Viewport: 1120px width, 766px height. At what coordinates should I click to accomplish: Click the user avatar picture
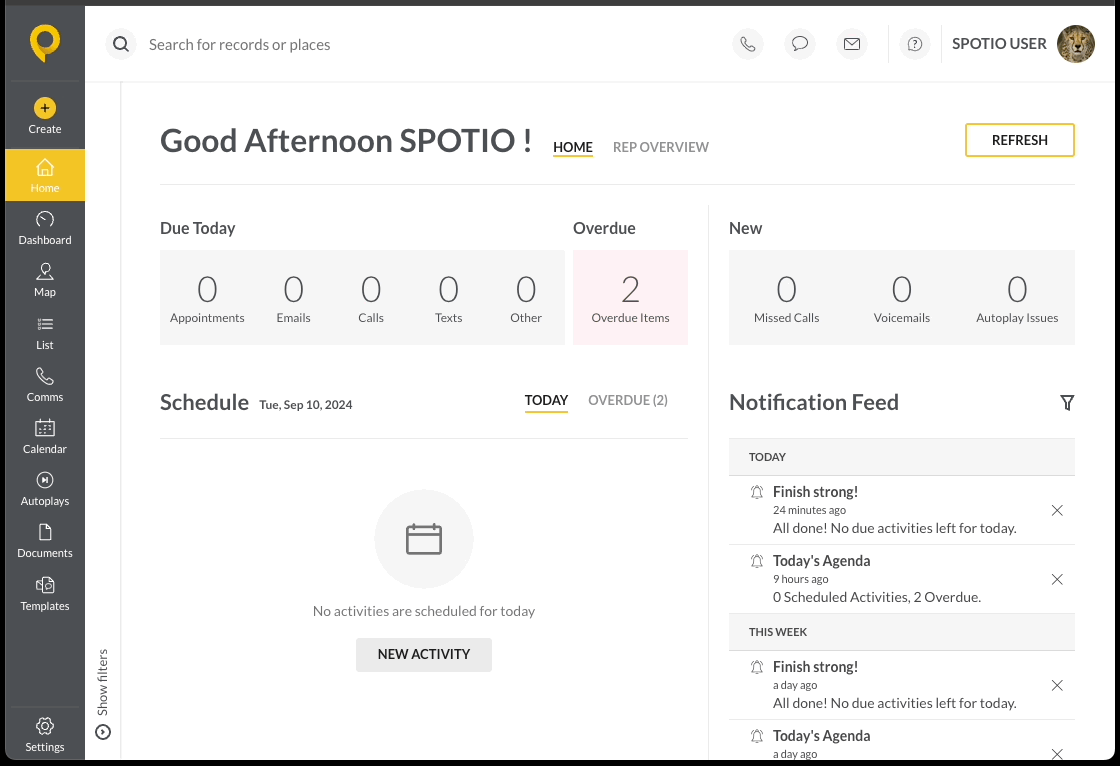[x=1076, y=44]
